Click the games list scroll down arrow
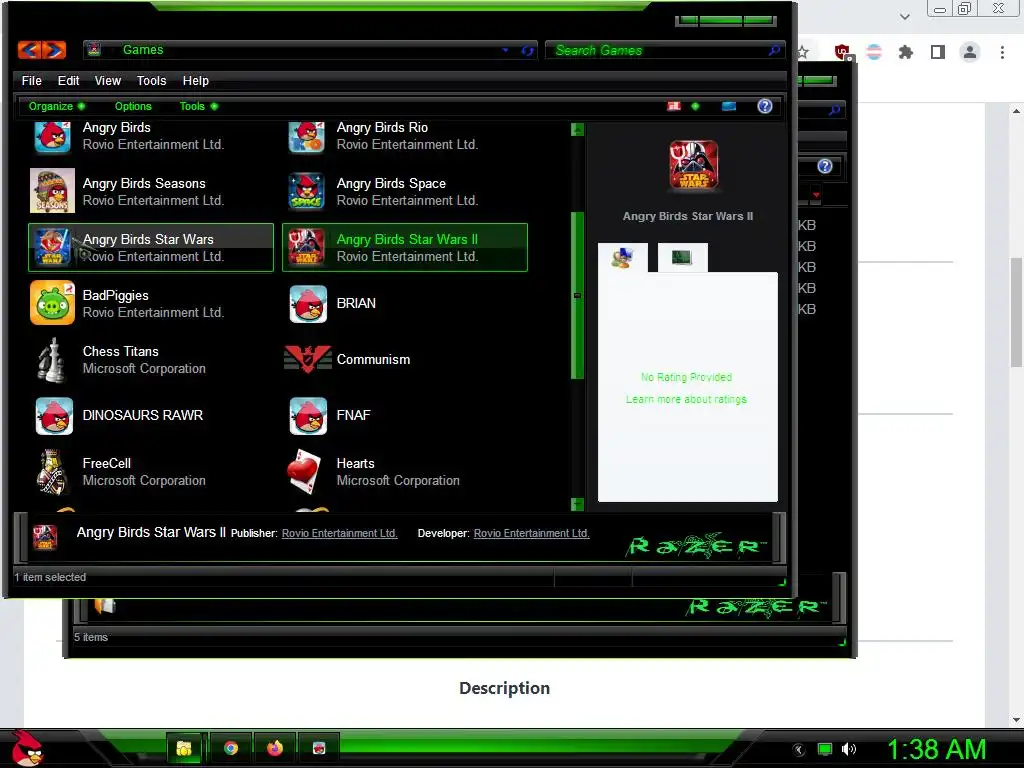 pyautogui.click(x=577, y=504)
